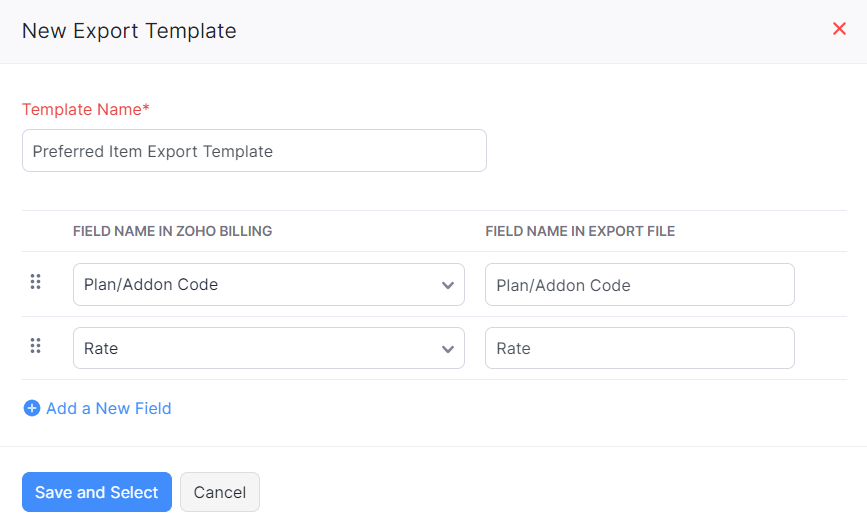
Task: Click the New Export Template title text
Action: pyautogui.click(x=129, y=31)
